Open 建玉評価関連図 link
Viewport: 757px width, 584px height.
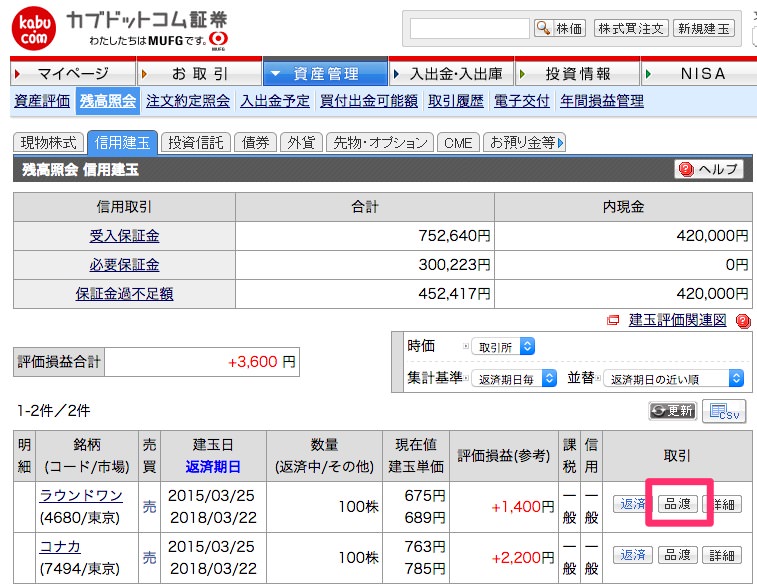coord(677,320)
